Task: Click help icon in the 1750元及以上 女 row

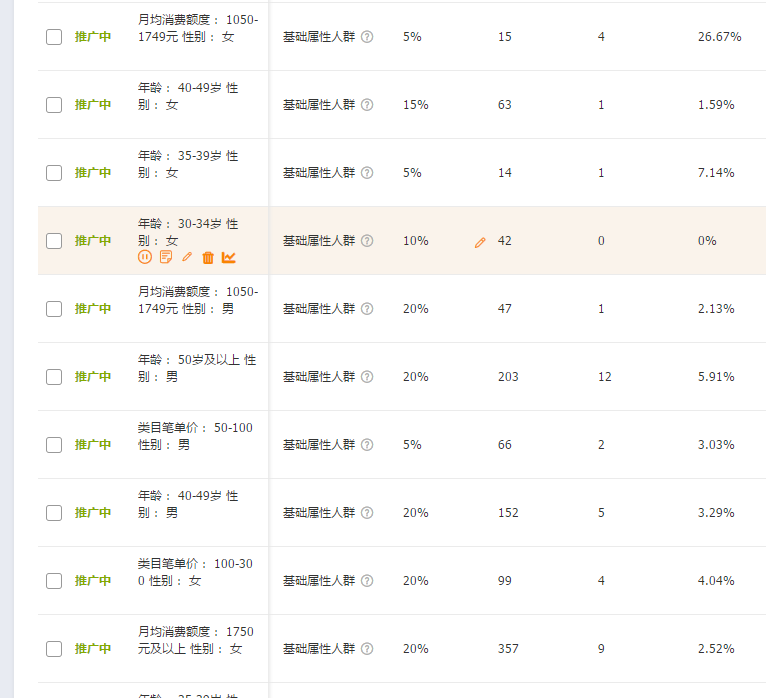Action: (x=367, y=649)
